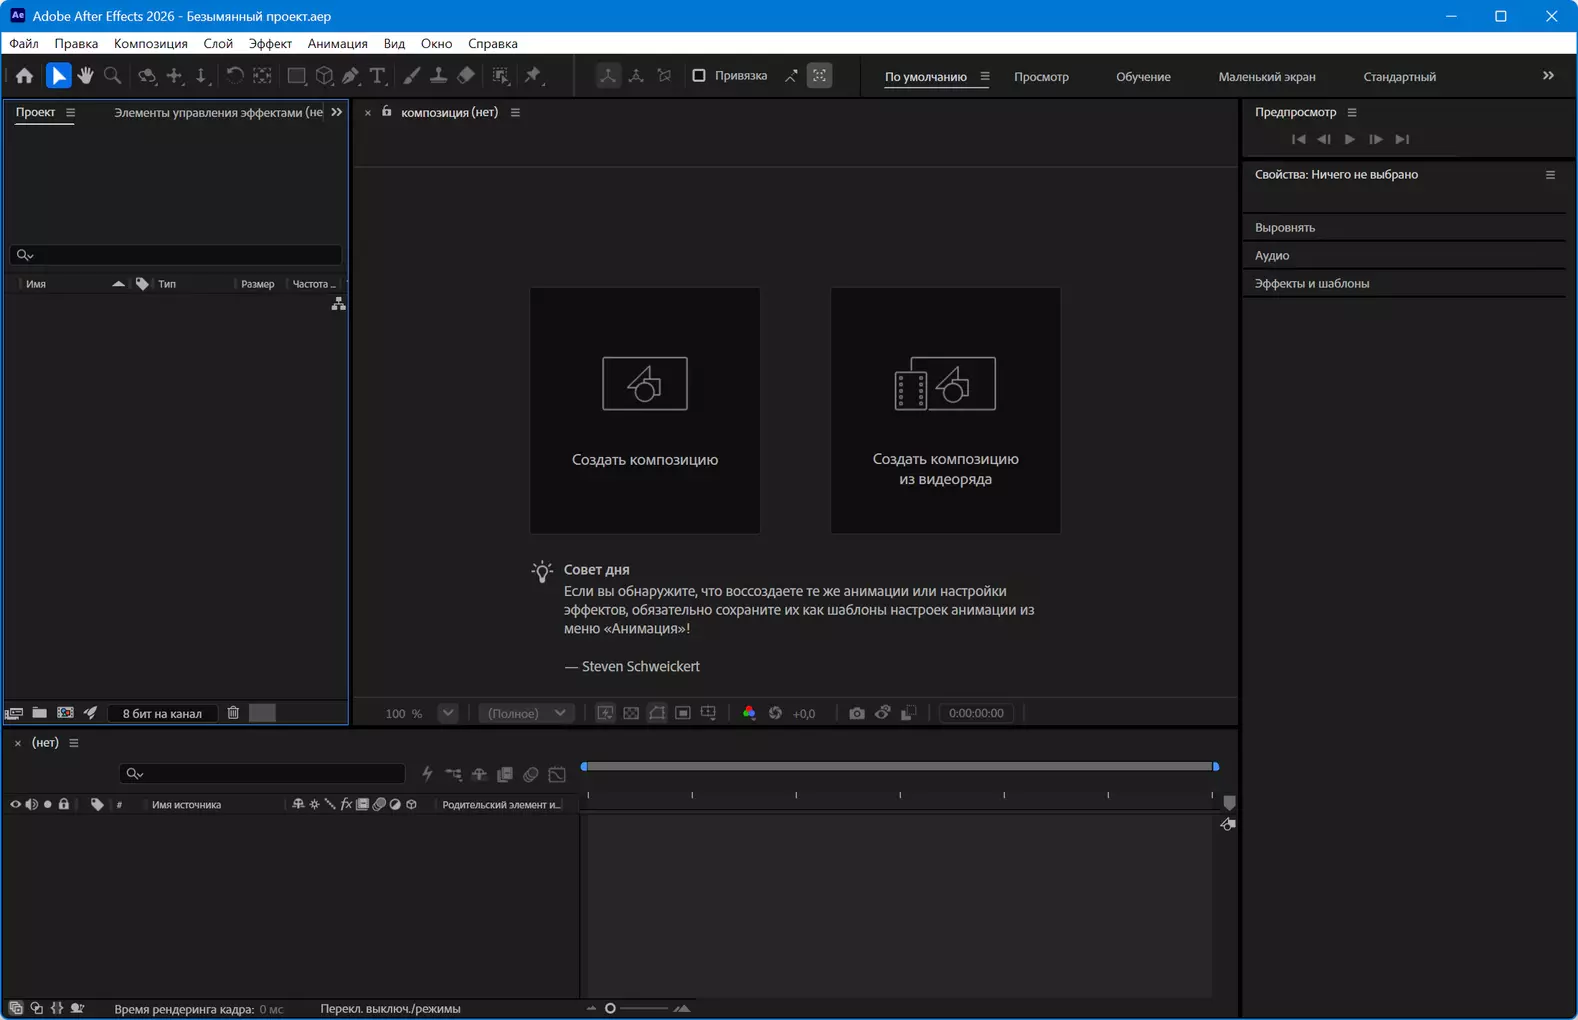Click the reset exposure icon

[x=775, y=713]
